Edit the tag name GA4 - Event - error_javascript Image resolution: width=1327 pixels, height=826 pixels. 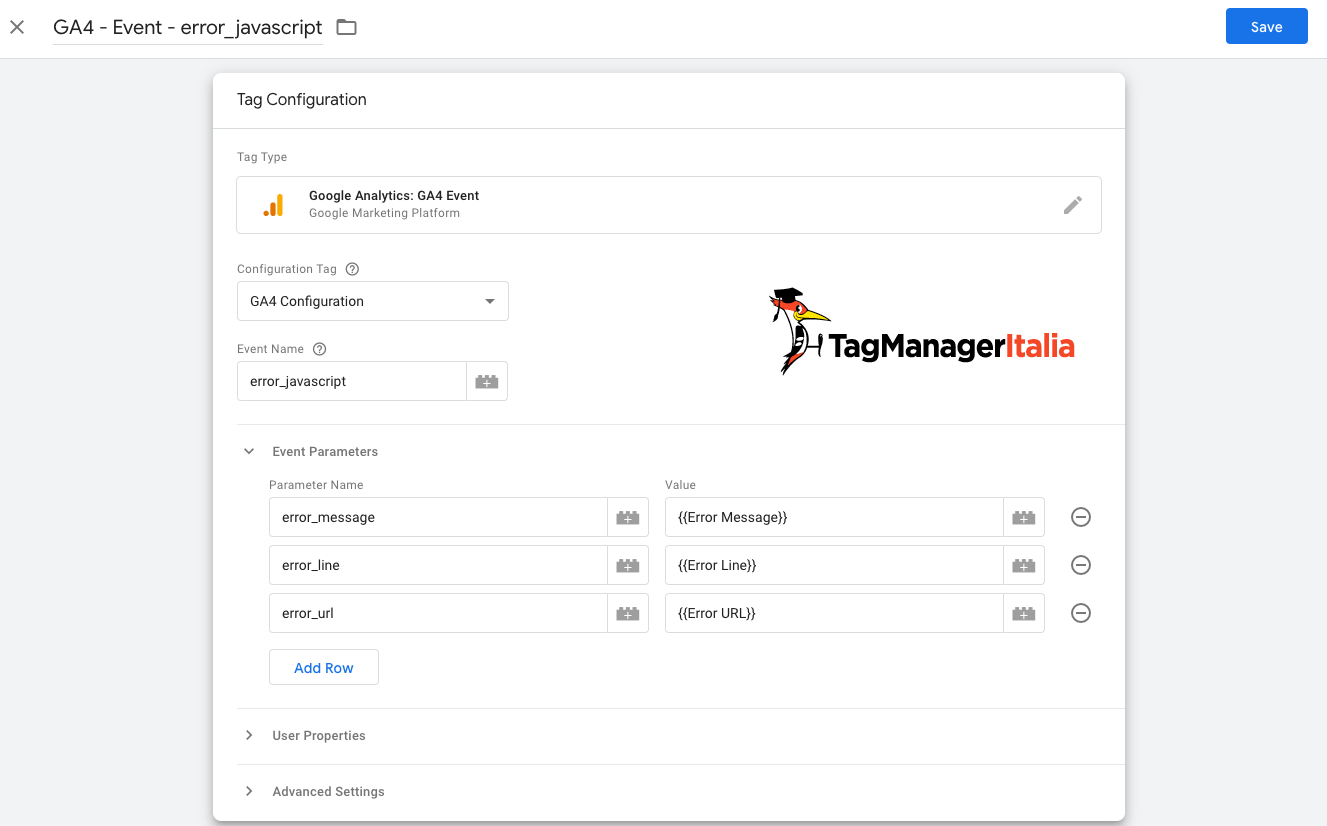188,27
